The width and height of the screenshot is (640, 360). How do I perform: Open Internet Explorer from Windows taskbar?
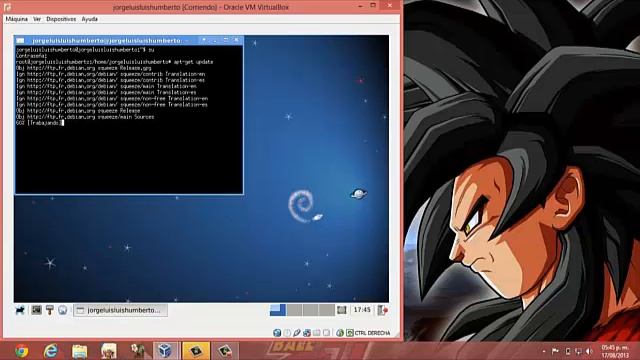51,351
